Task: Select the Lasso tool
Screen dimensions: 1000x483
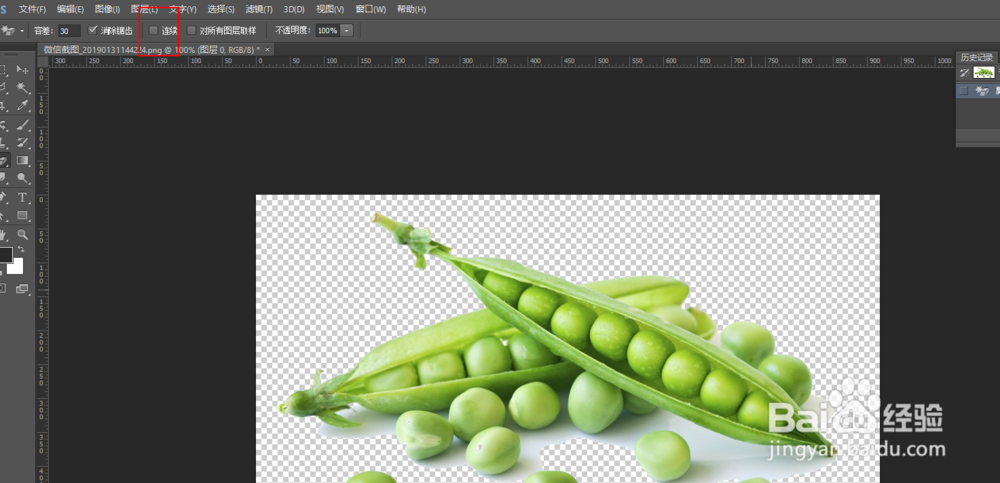Action: tap(3, 87)
